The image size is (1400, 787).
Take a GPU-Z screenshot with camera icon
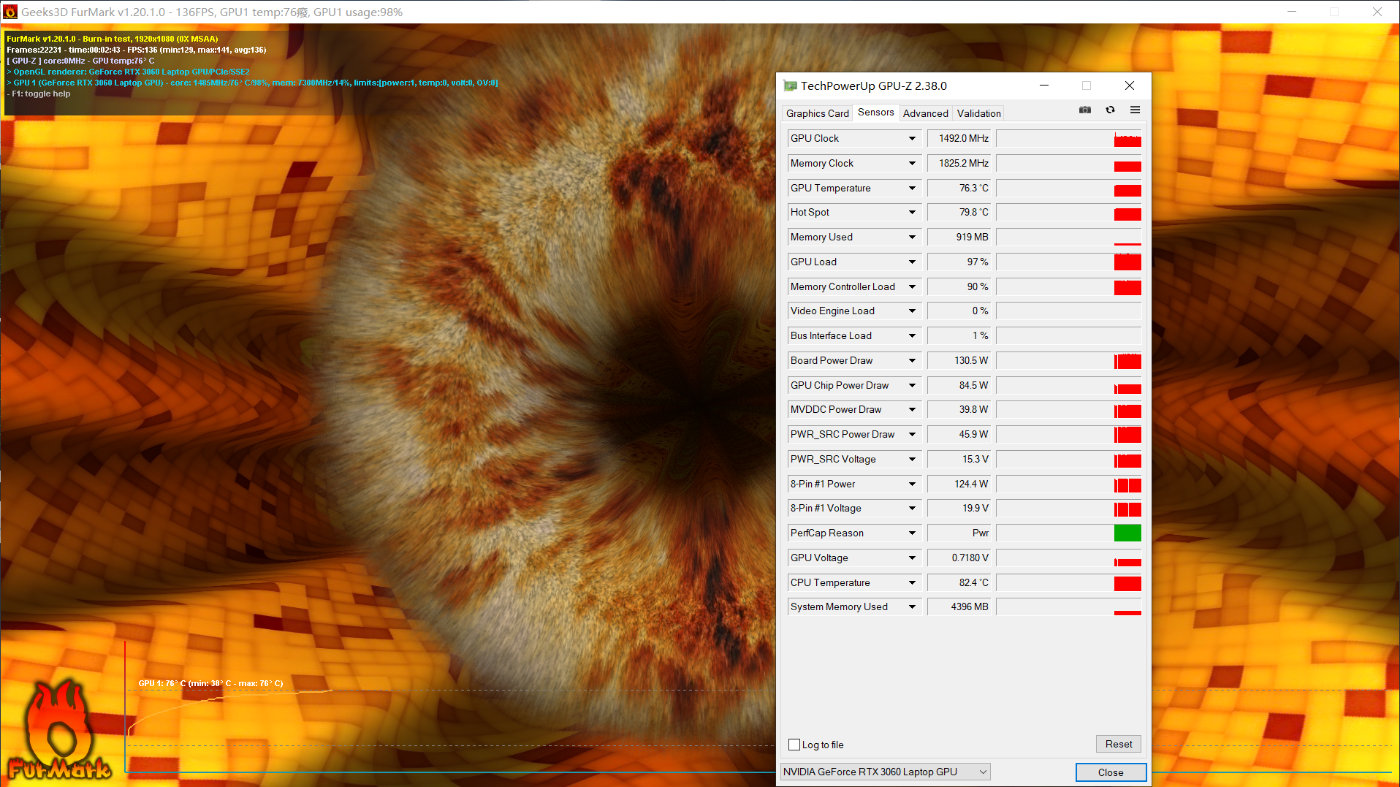[1085, 110]
